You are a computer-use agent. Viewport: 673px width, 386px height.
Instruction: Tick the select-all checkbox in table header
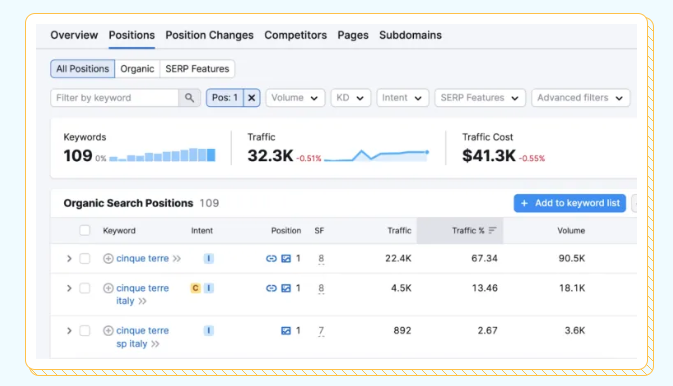coord(85,231)
